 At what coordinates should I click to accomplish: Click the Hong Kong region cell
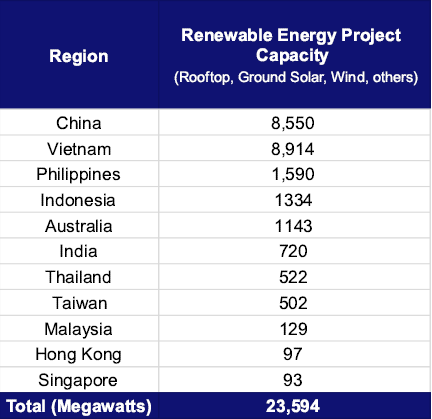pos(78,355)
